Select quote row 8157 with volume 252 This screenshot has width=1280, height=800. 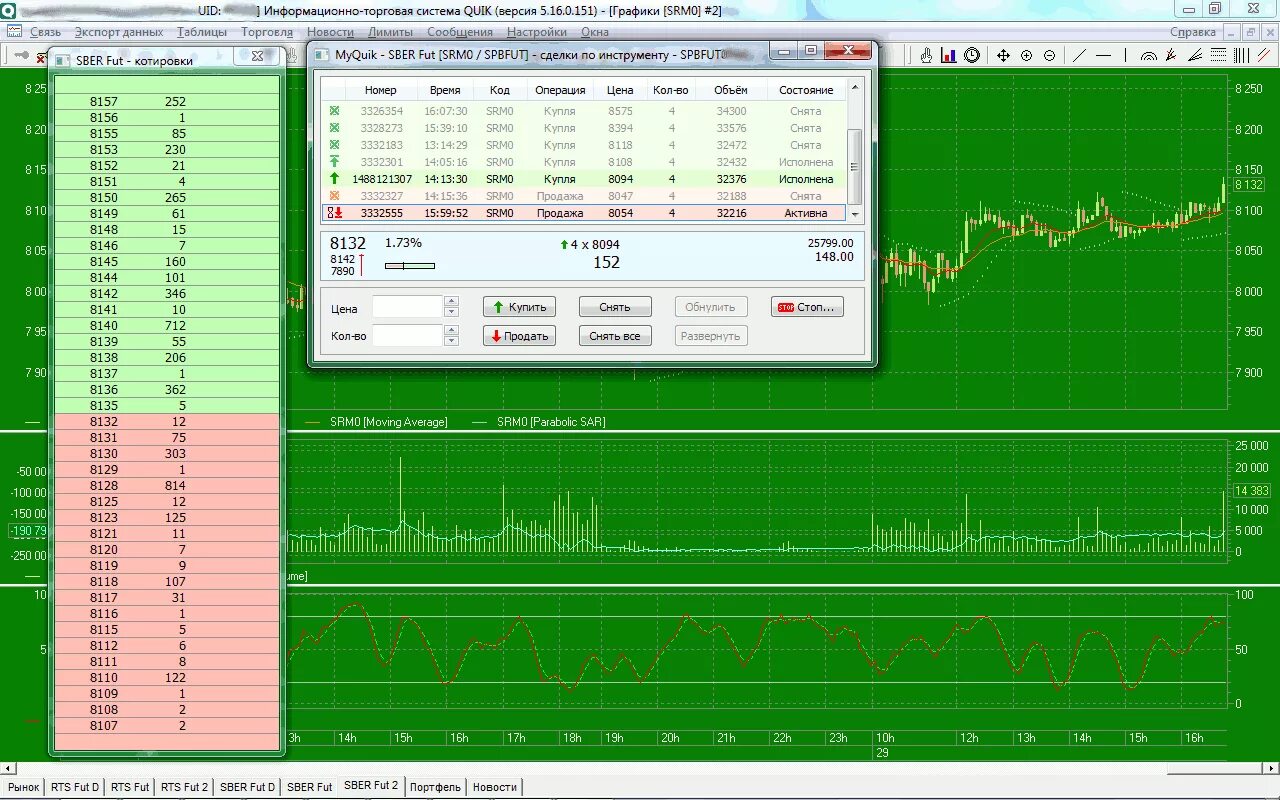point(167,101)
